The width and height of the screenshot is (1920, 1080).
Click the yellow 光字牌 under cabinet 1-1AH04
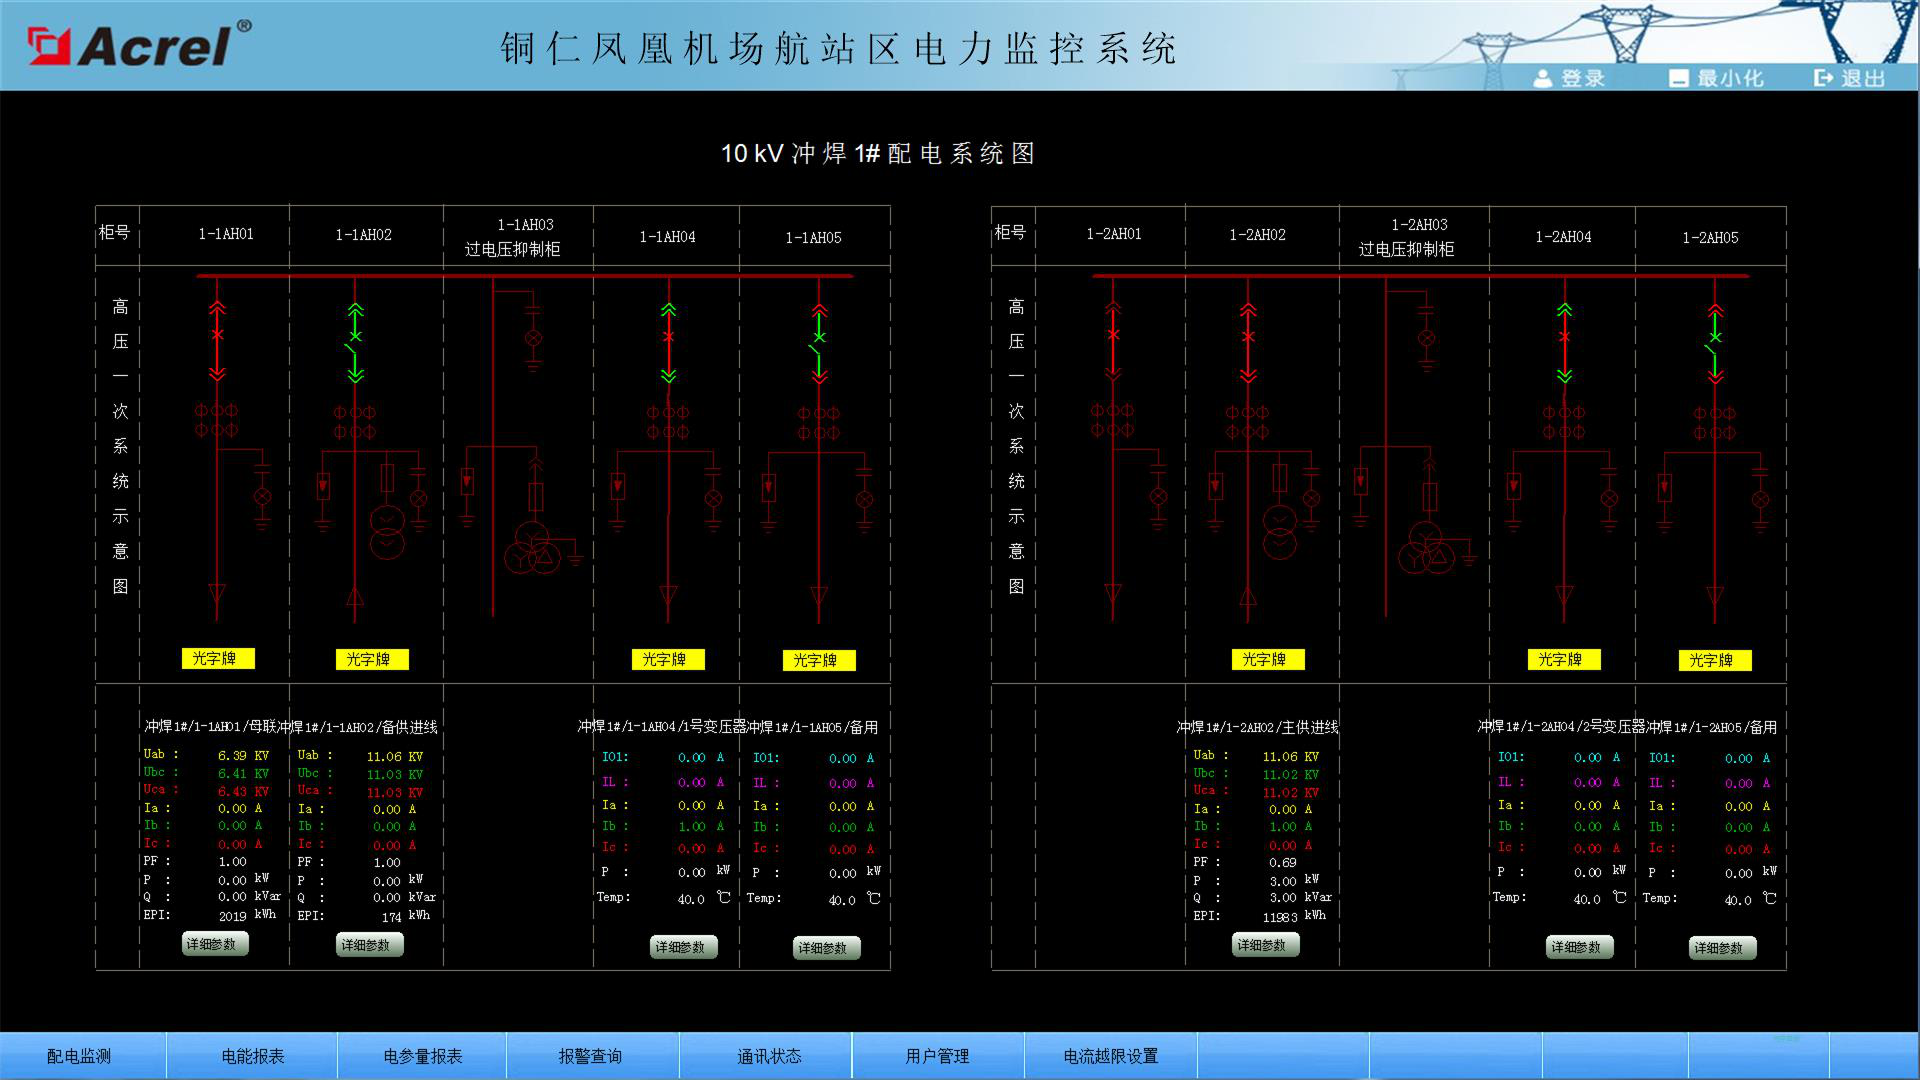click(667, 659)
